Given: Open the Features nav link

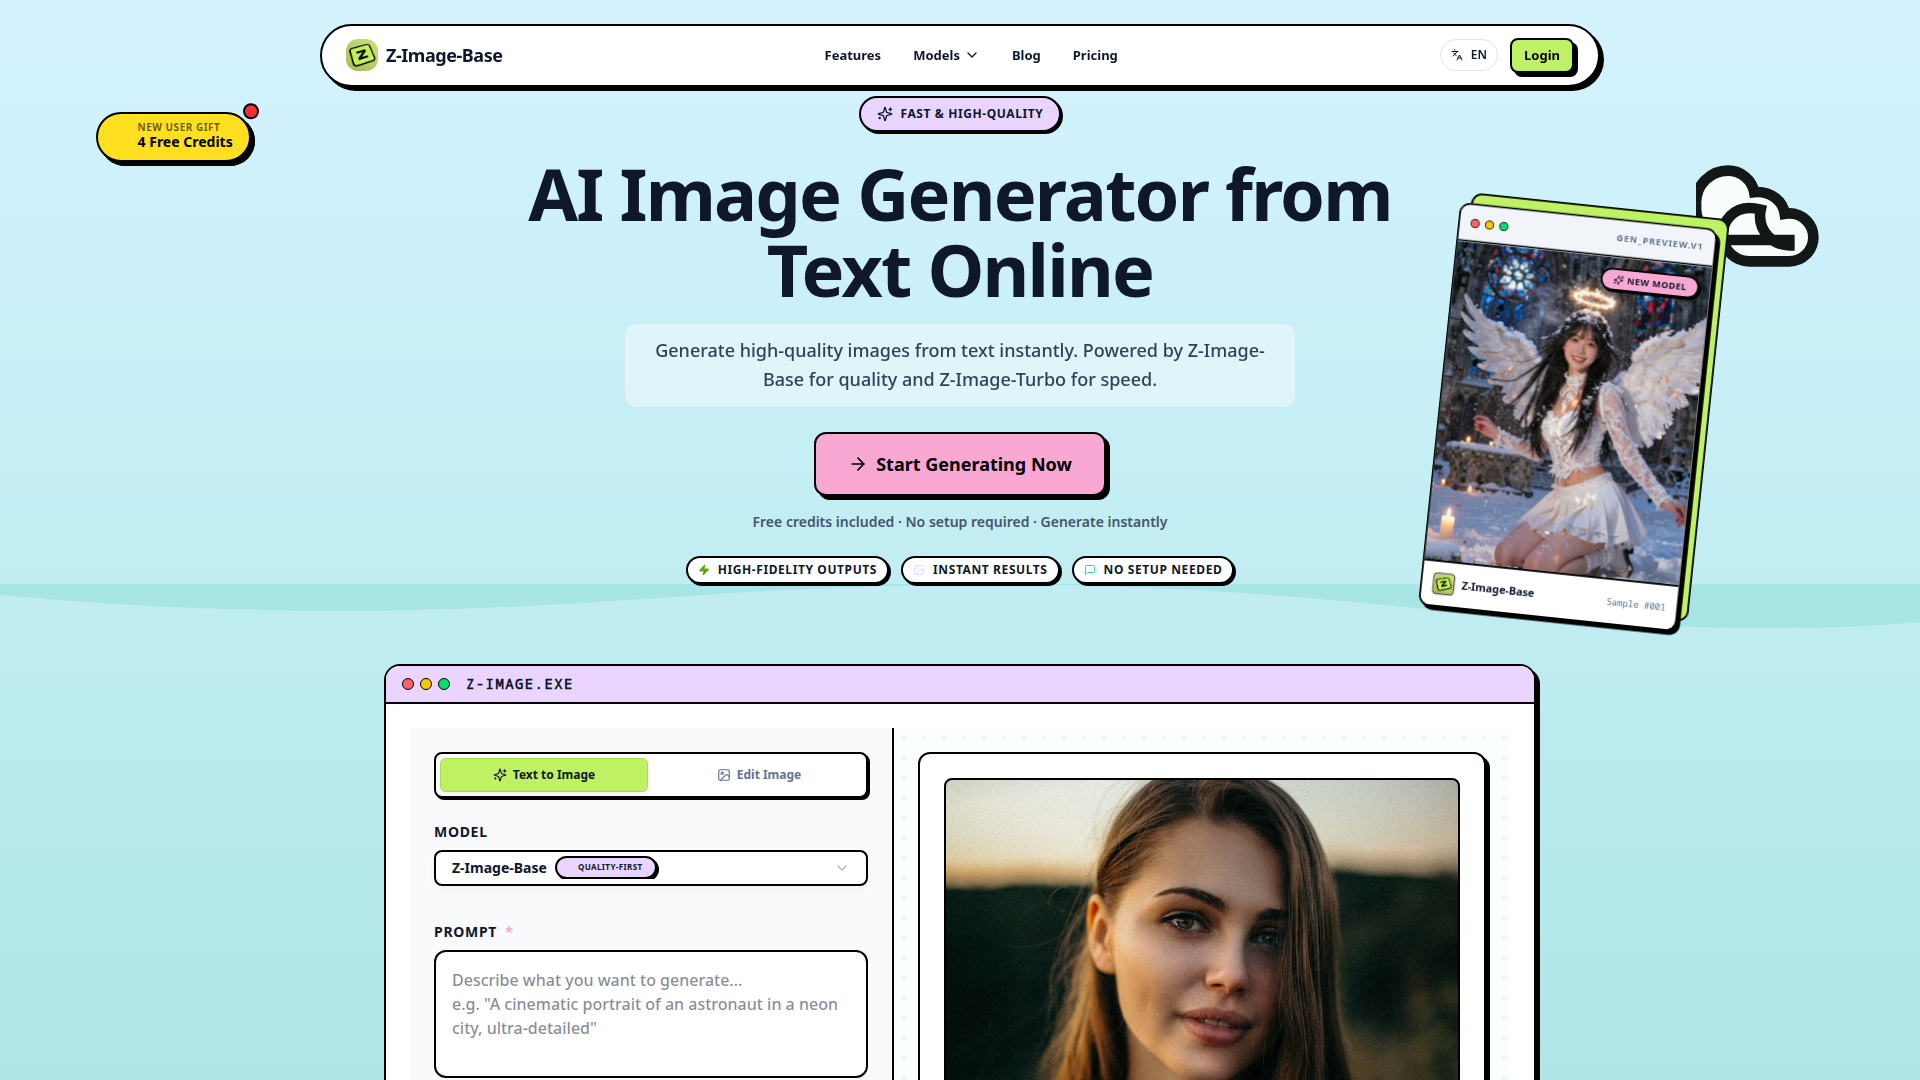Looking at the screenshot, I should click(852, 55).
